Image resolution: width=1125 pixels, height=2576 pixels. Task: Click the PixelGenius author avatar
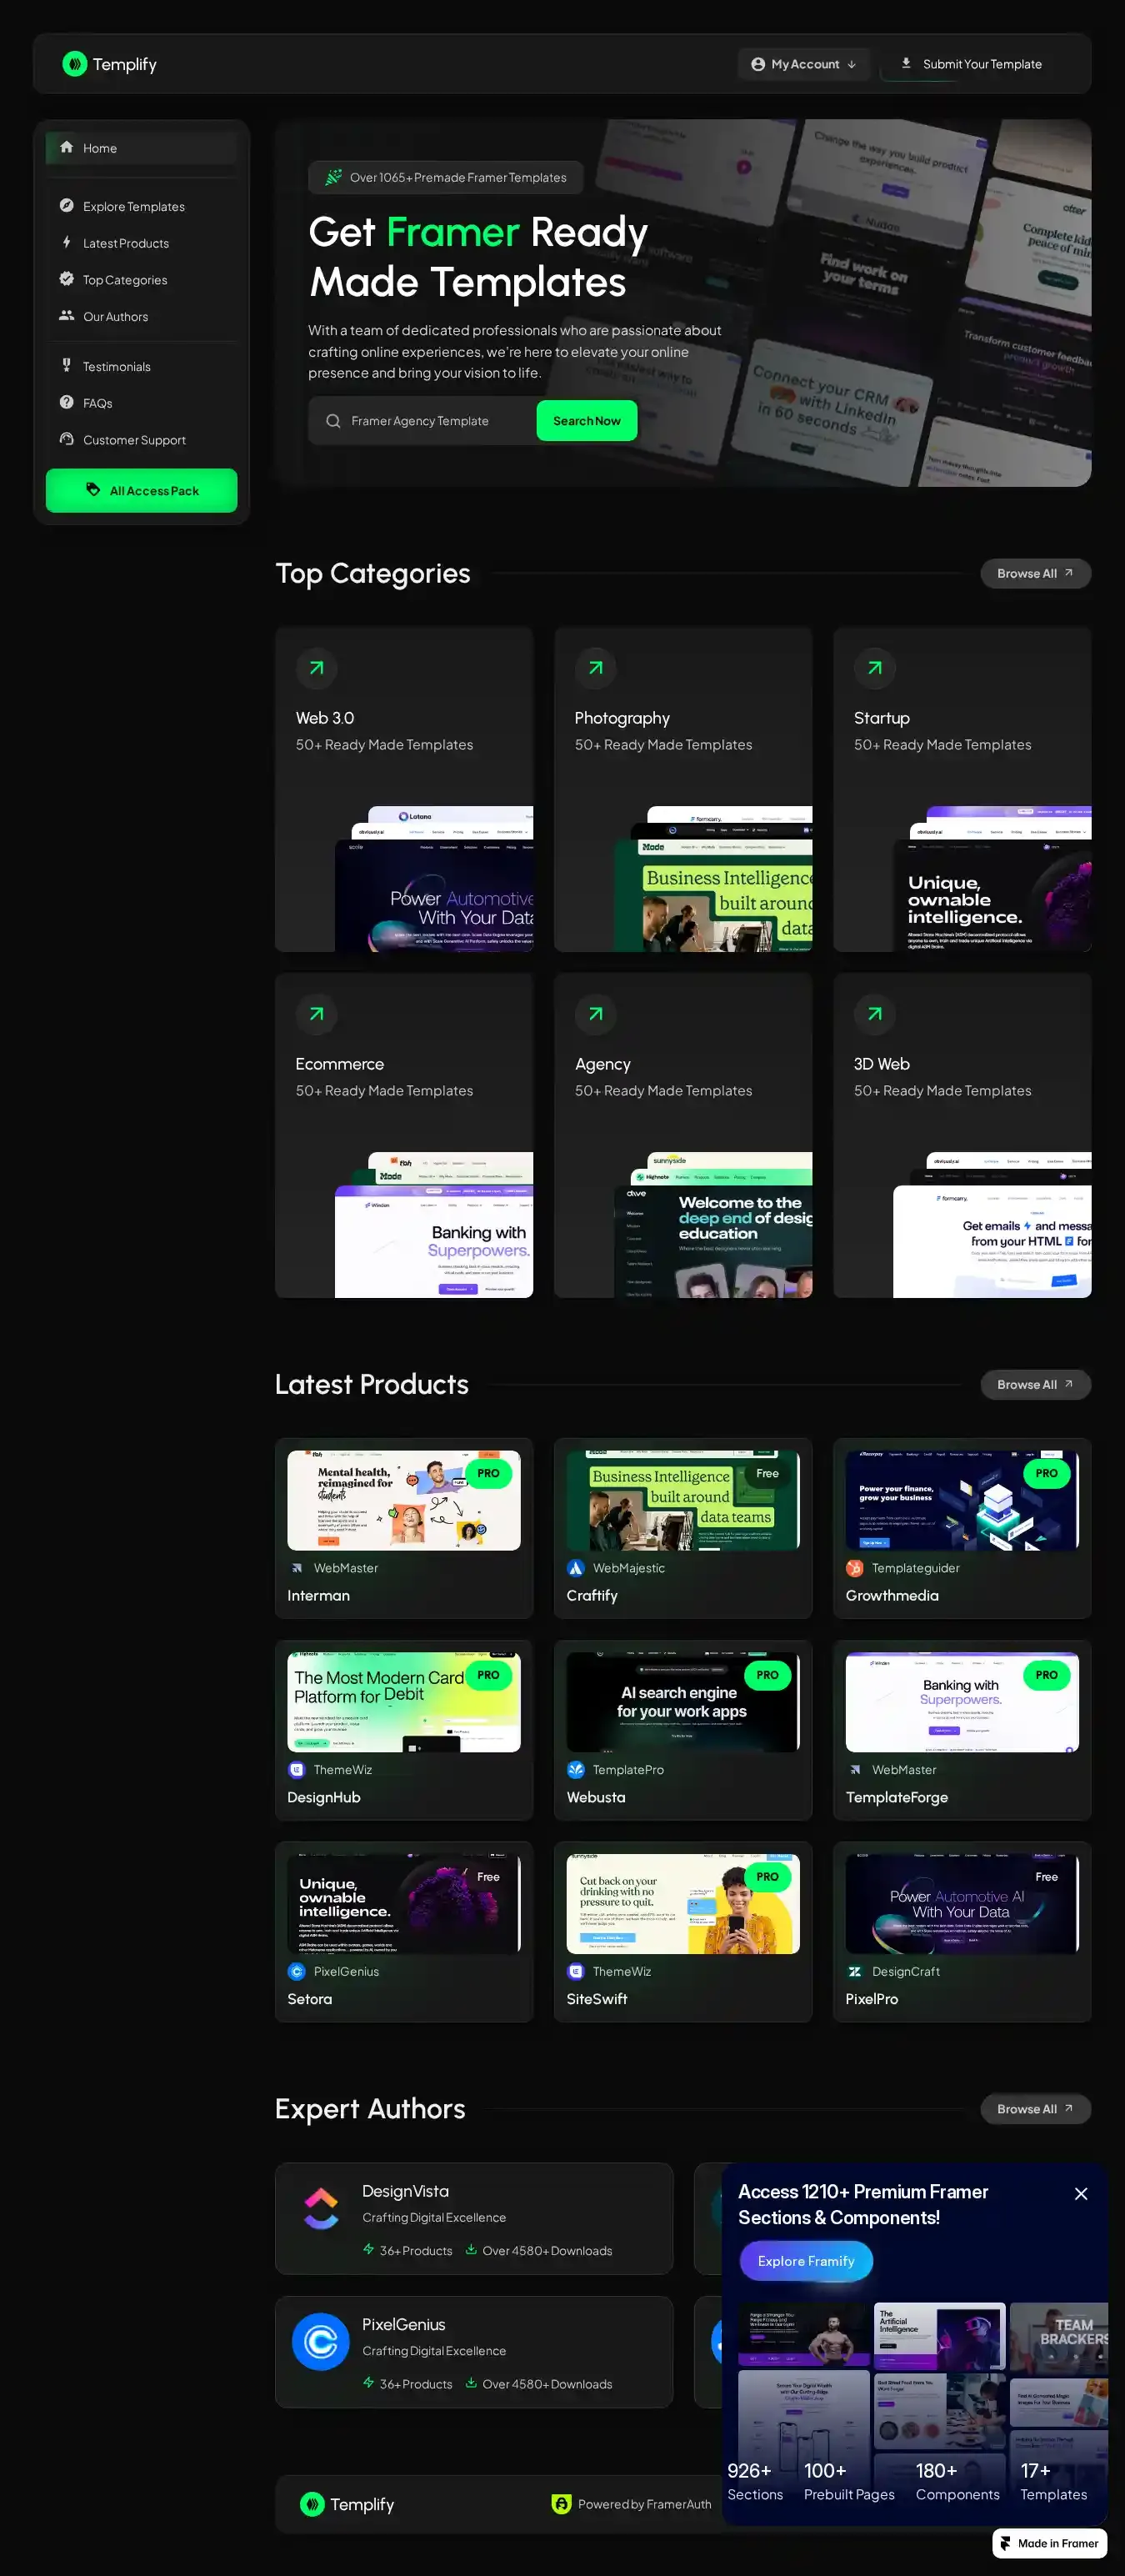tap(321, 2342)
